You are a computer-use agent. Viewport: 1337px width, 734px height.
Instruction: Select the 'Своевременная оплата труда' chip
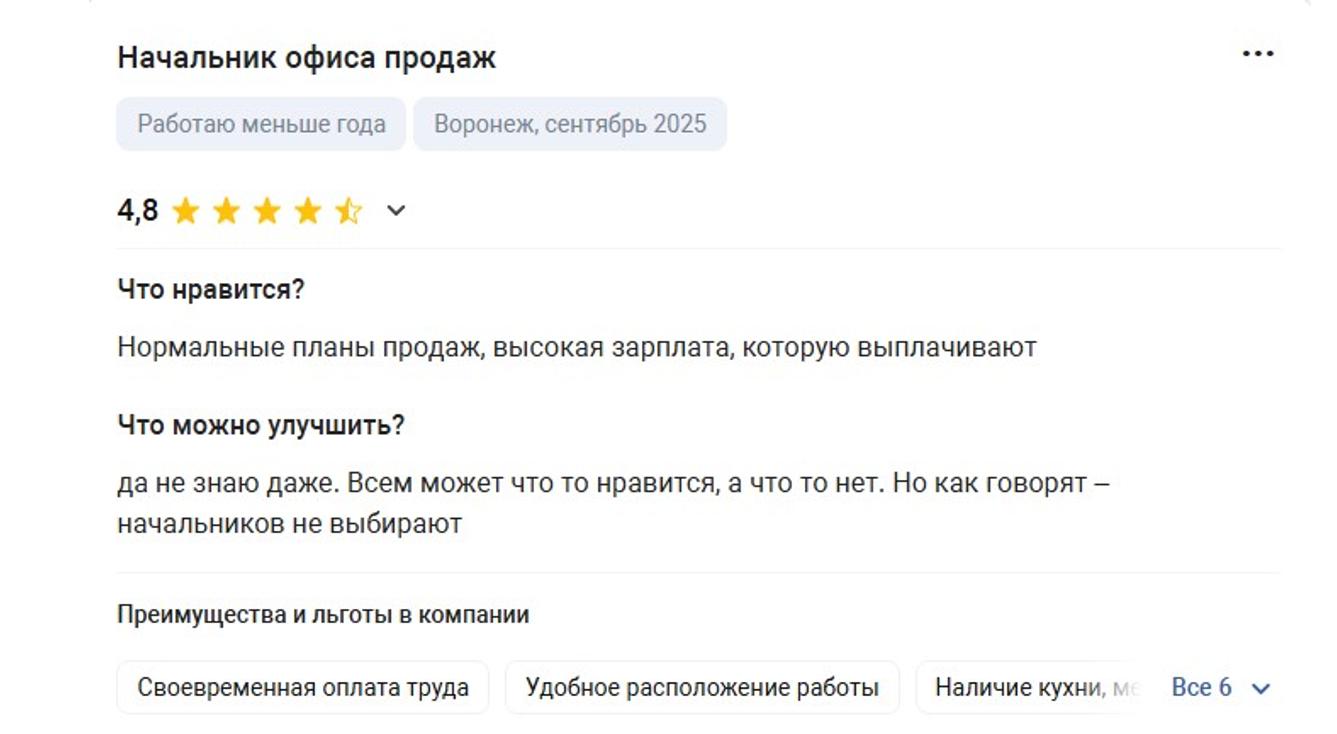pos(303,687)
